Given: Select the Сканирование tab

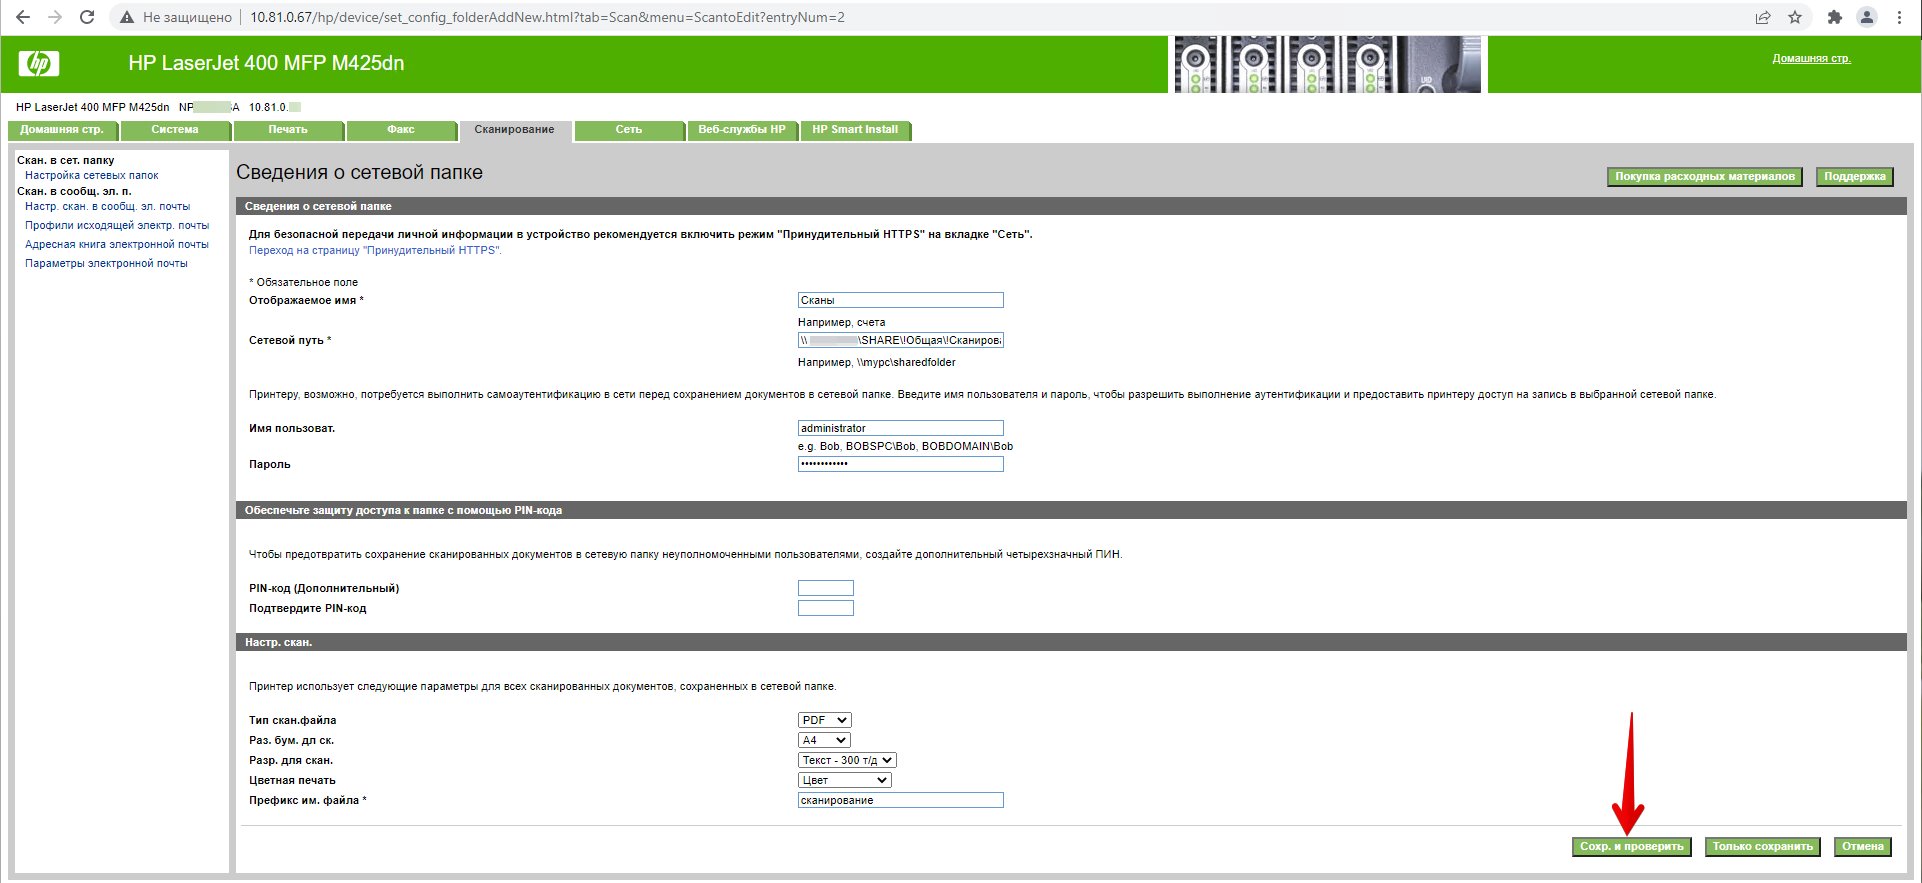Looking at the screenshot, I should 514,130.
